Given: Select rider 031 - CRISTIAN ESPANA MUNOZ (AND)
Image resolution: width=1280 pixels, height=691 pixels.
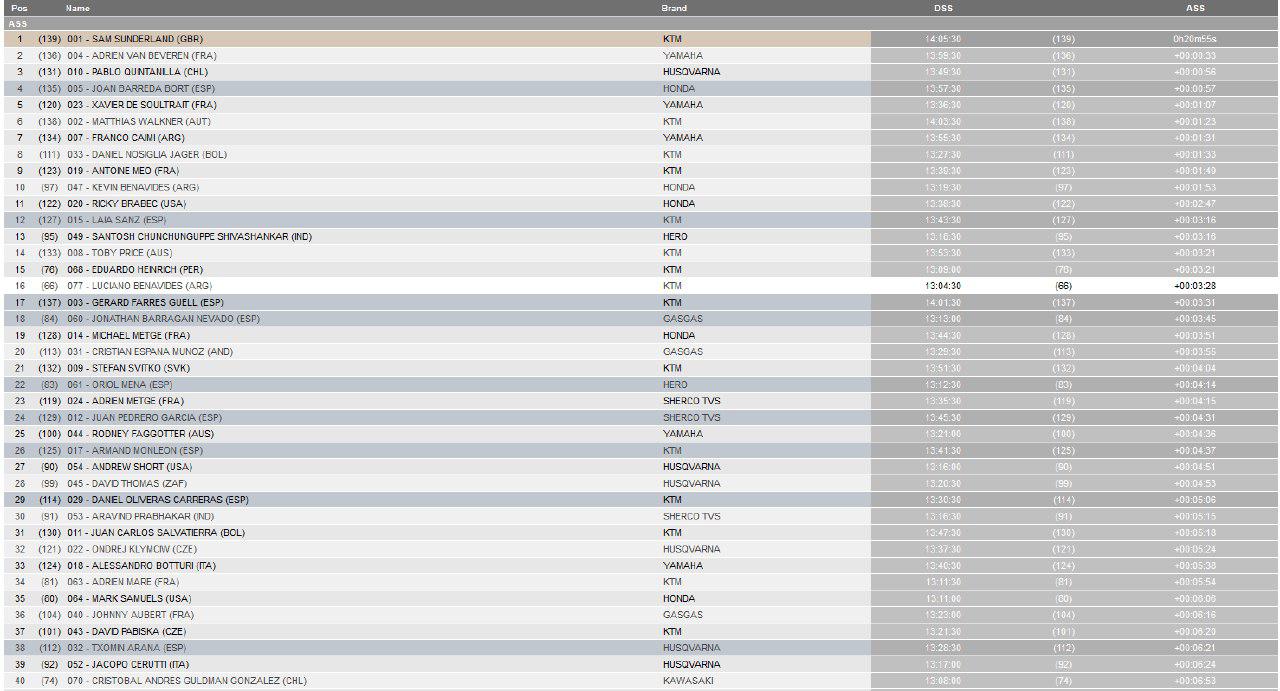Looking at the screenshot, I should [152, 351].
